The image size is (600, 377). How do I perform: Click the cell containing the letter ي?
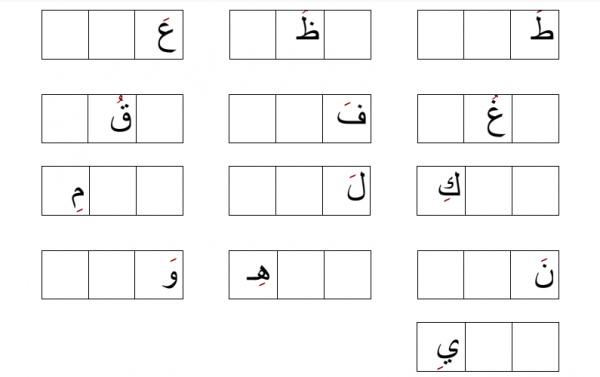pos(441,347)
